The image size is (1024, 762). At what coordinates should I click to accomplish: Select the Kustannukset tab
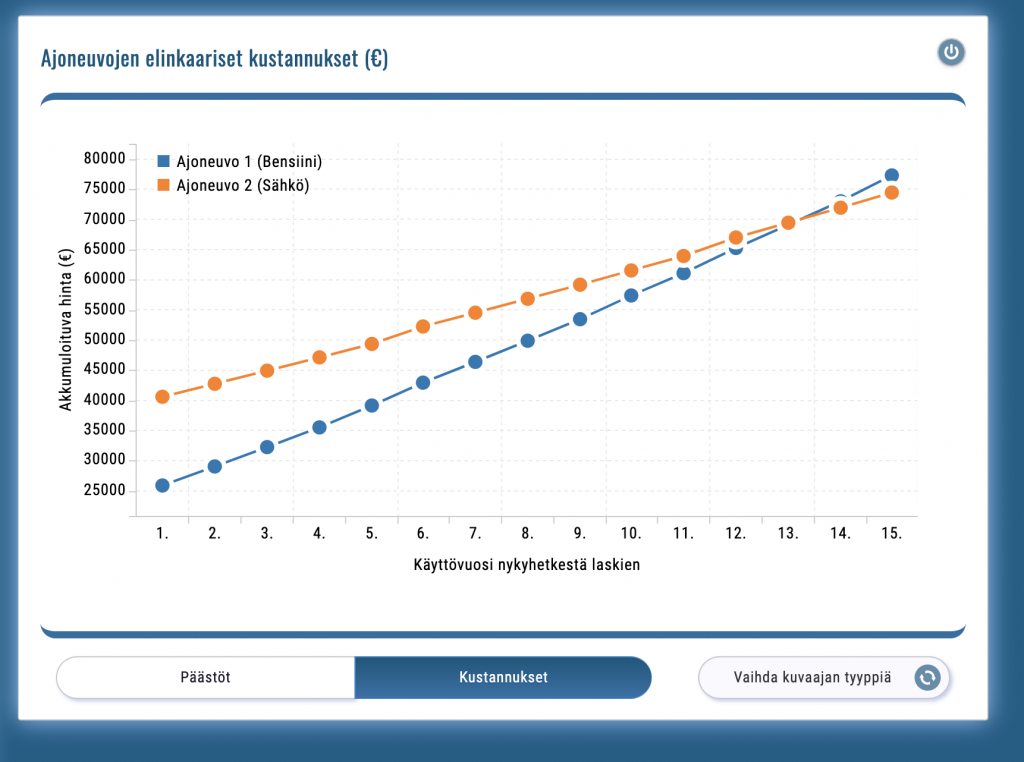pyautogui.click(x=503, y=677)
